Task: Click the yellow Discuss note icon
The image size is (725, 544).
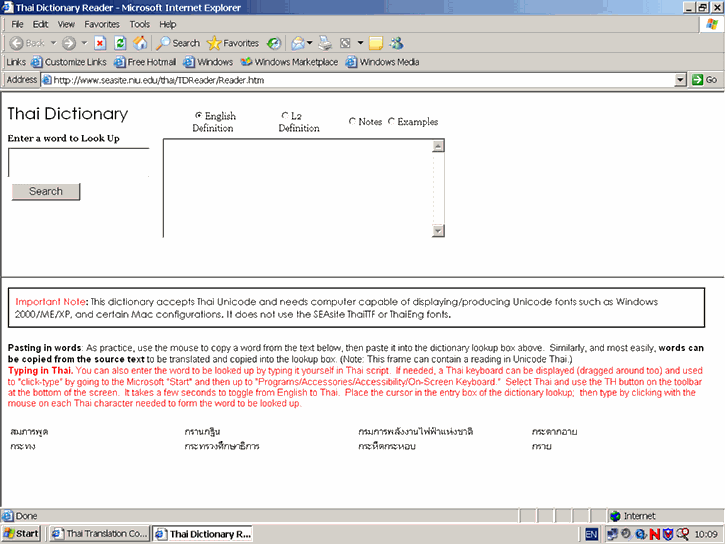Action: click(x=375, y=43)
